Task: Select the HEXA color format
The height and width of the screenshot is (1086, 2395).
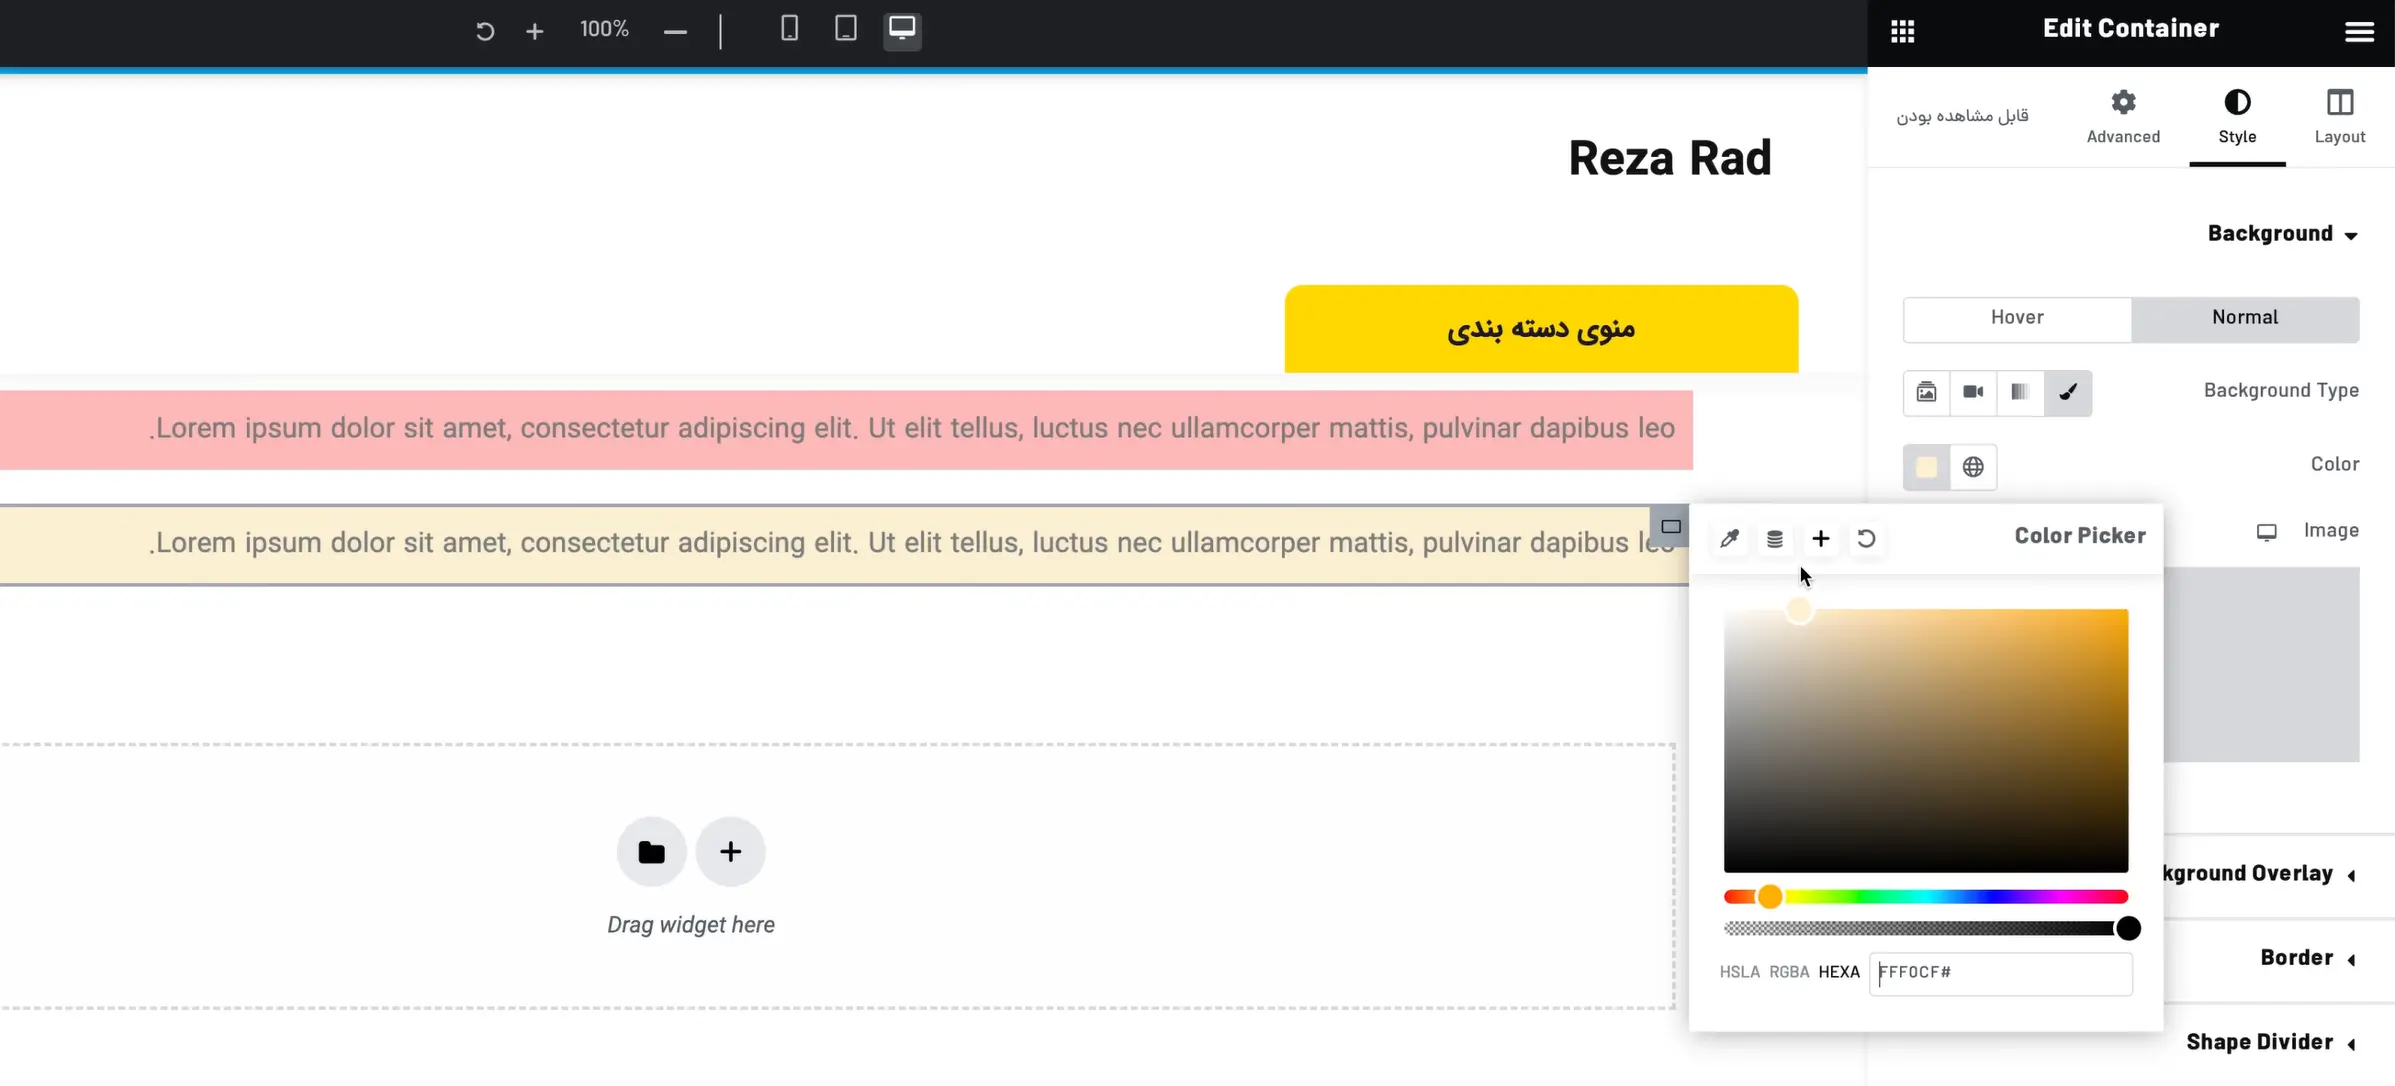Action: click(1839, 971)
